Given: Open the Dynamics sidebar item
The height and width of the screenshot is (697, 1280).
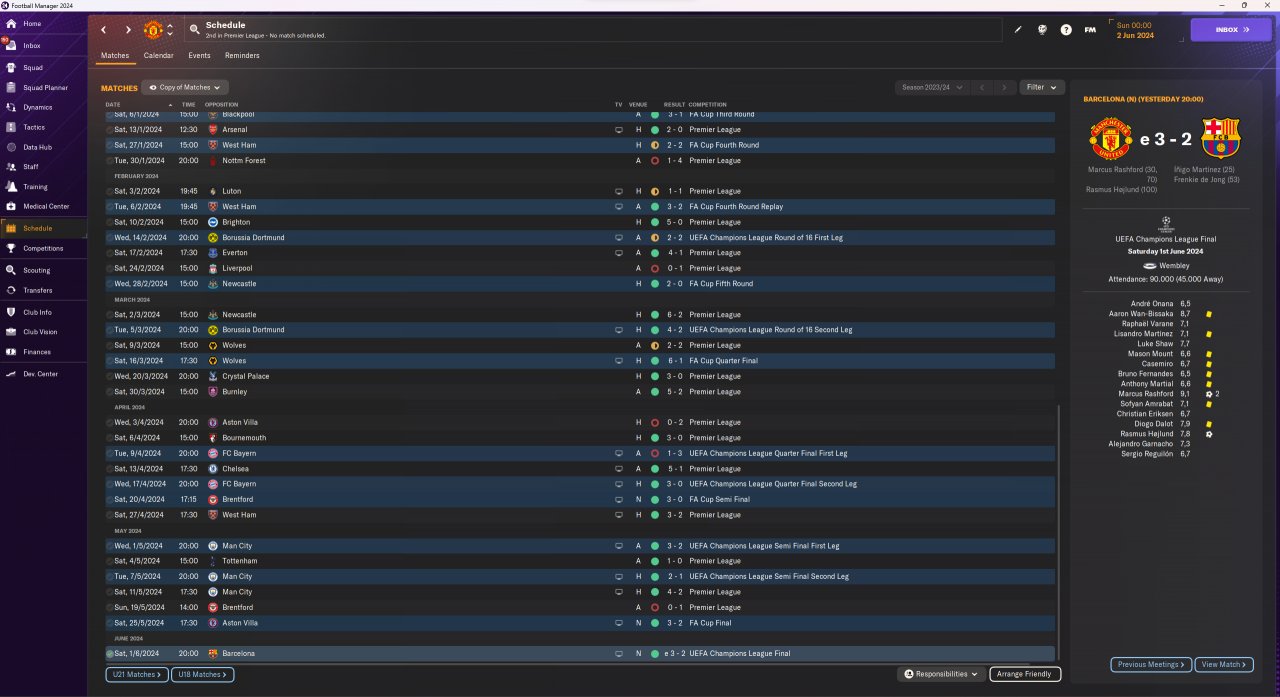Looking at the screenshot, I should pos(37,107).
